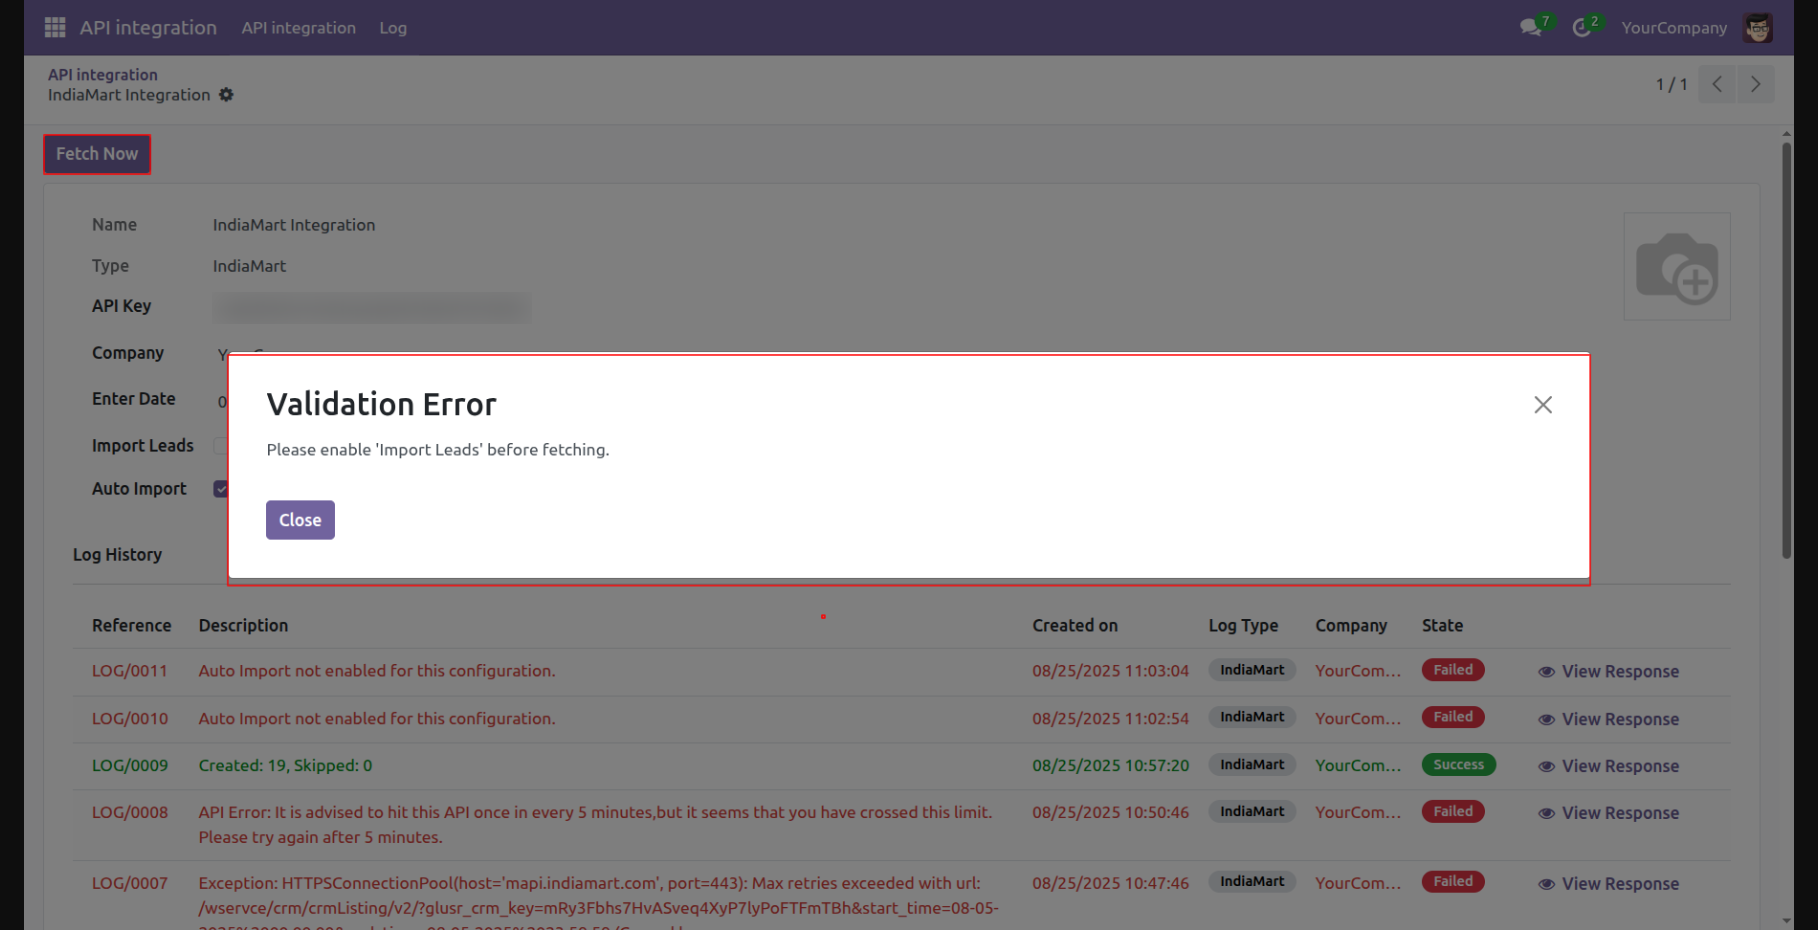Click eye icon for LOG/0007 response
The height and width of the screenshot is (930, 1818).
(x=1546, y=884)
